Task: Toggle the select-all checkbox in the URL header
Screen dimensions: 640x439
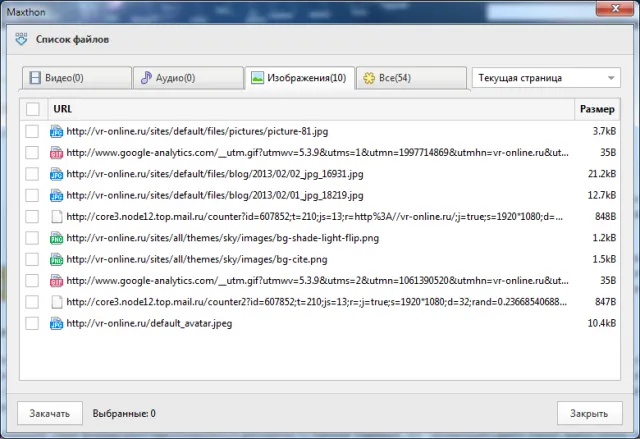Action: point(33,109)
